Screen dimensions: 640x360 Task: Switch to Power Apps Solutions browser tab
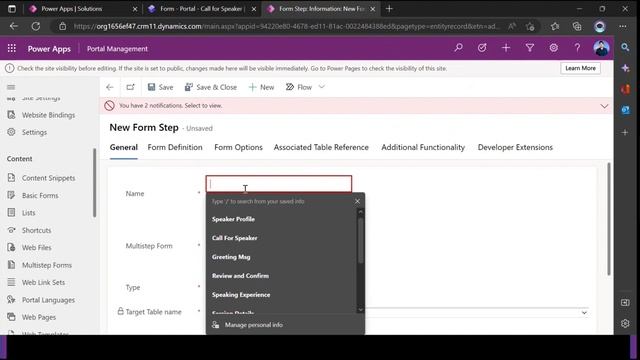tap(81, 9)
